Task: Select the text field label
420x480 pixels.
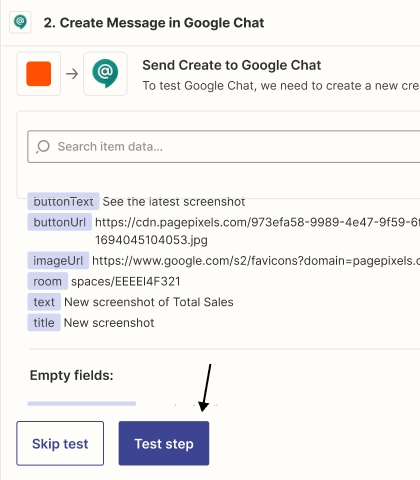Action: tap(44, 302)
